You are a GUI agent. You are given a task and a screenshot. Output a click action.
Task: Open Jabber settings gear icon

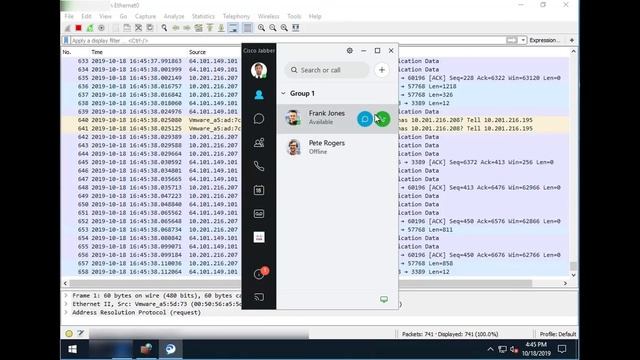pyautogui.click(x=350, y=51)
